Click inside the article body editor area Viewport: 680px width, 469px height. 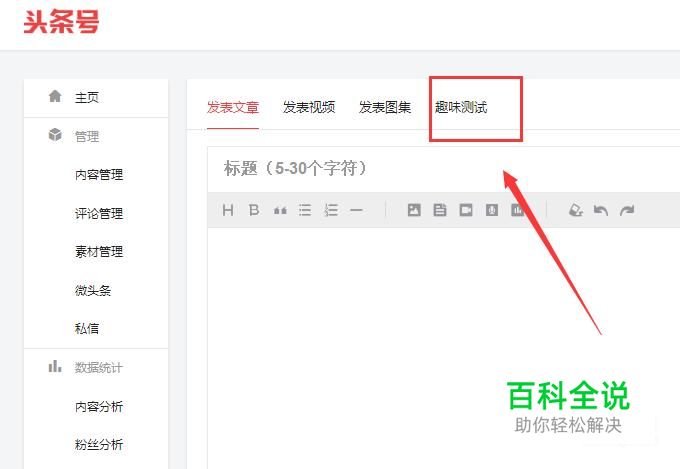[x=444, y=347]
